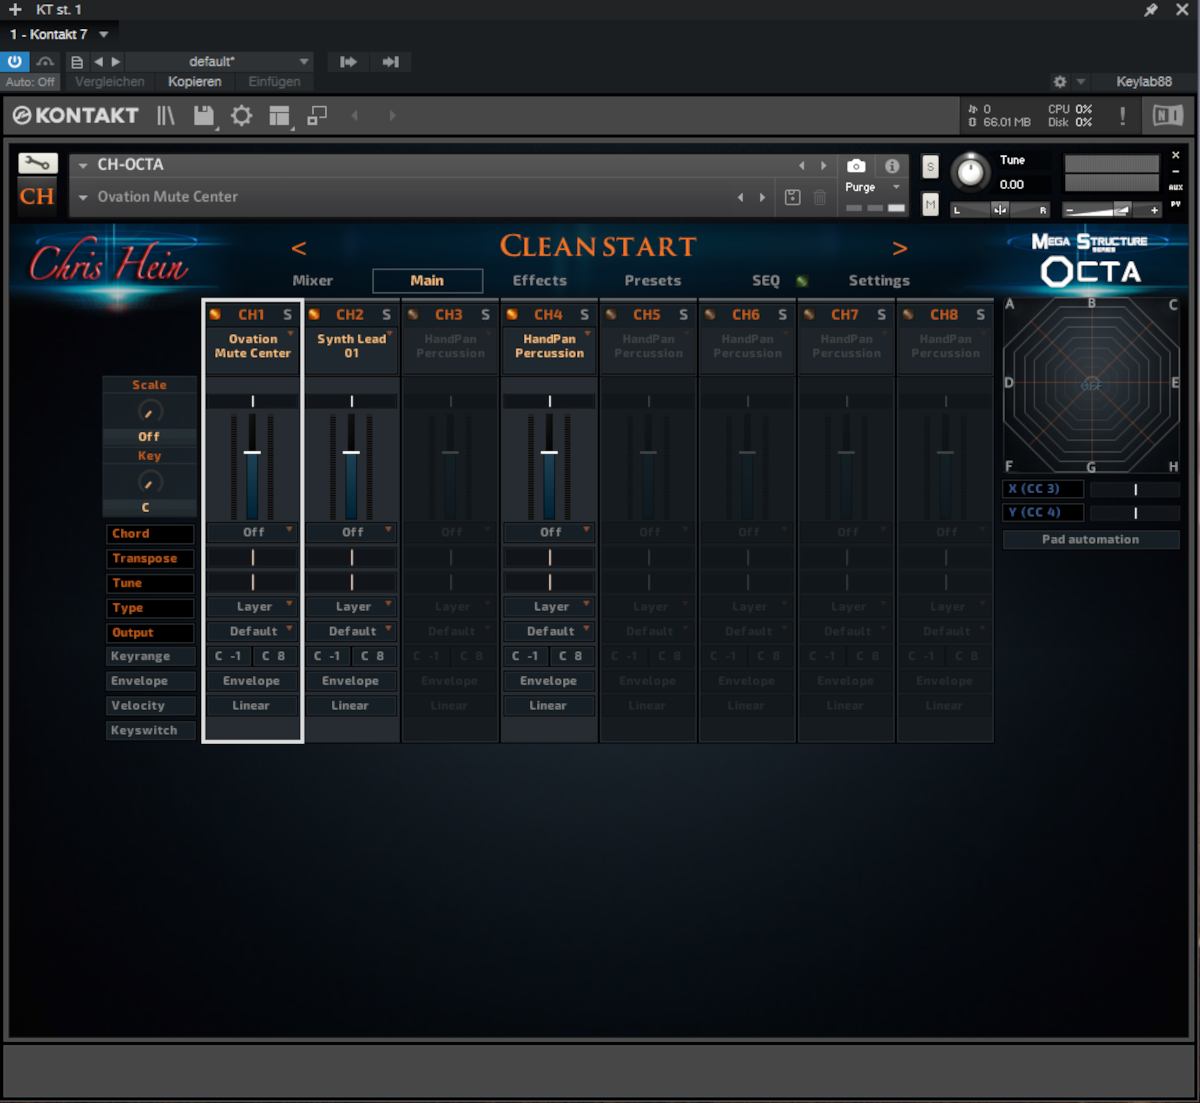Click the instrument pan slider
The image size is (1200, 1103).
[1000, 210]
